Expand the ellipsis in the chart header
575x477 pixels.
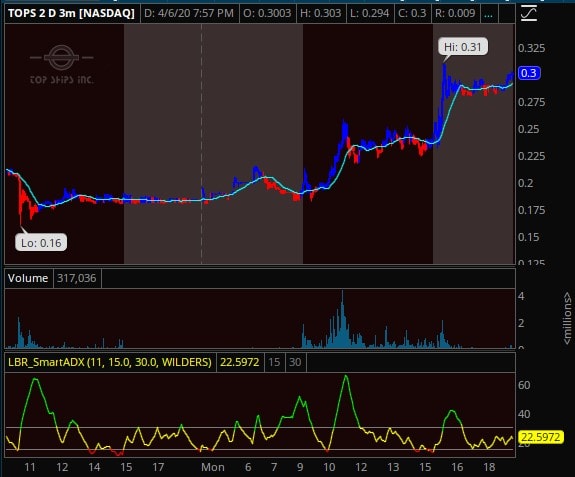tap(488, 14)
